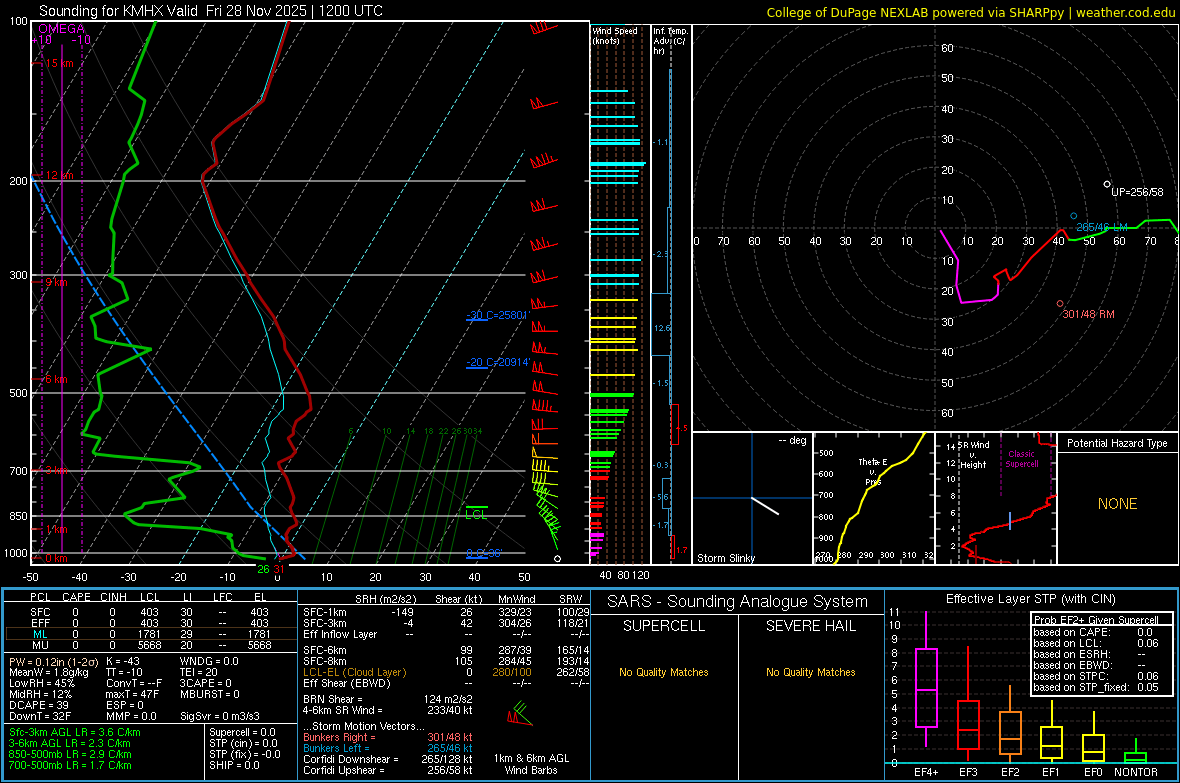Click 'Sfc-3km AGL LR = 3.6 C/km'
1180x783 pixels.
75,732
